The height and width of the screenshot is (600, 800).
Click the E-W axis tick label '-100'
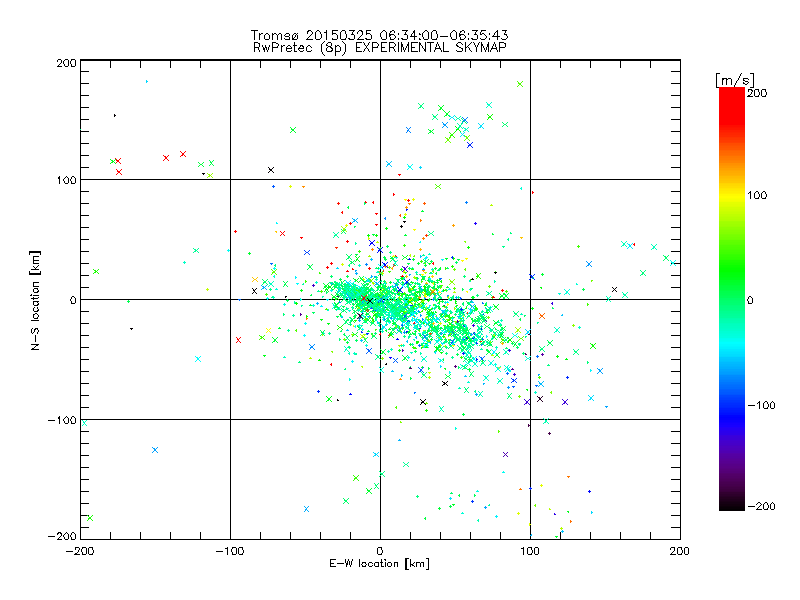click(x=230, y=551)
